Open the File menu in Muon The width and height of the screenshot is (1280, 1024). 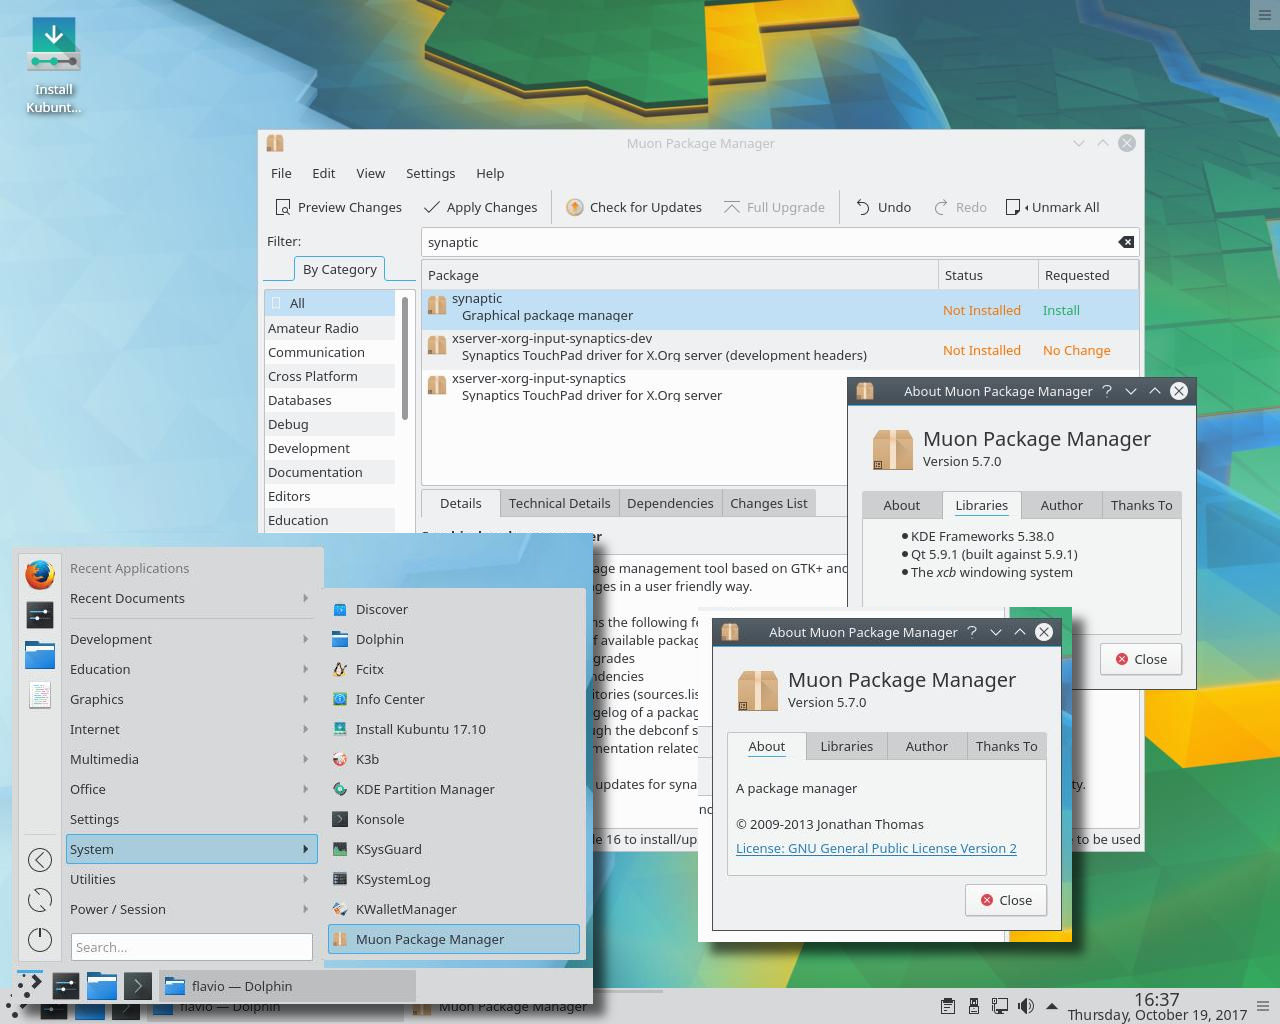pyautogui.click(x=281, y=173)
